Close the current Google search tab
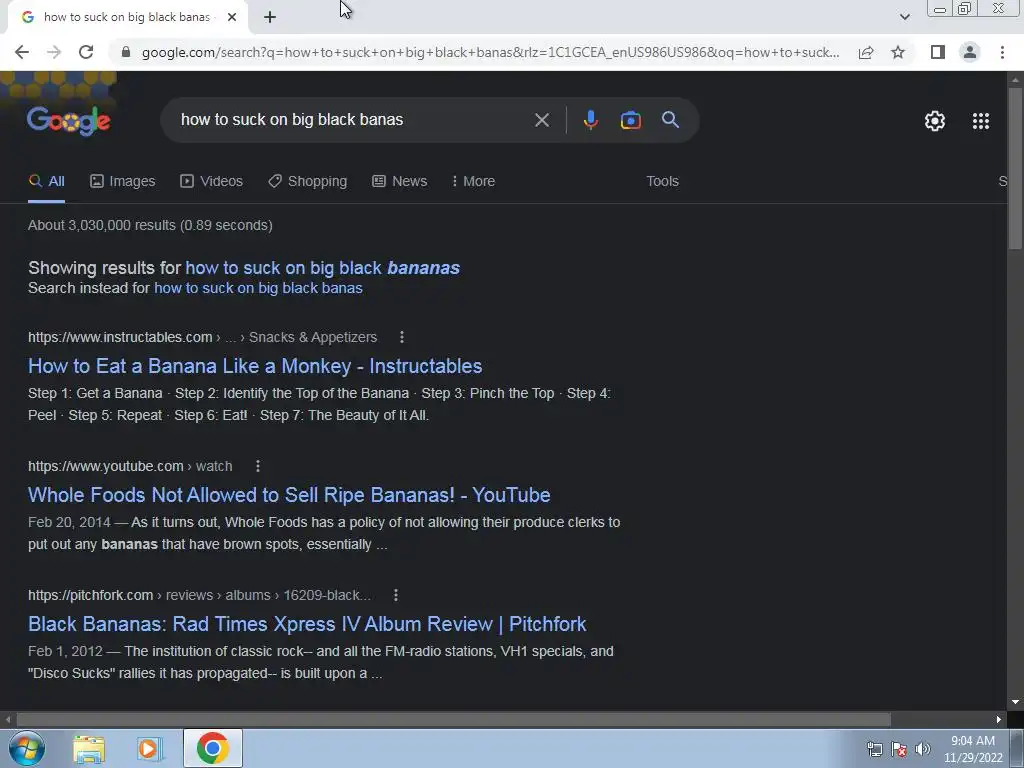The image size is (1024, 768). (x=232, y=17)
